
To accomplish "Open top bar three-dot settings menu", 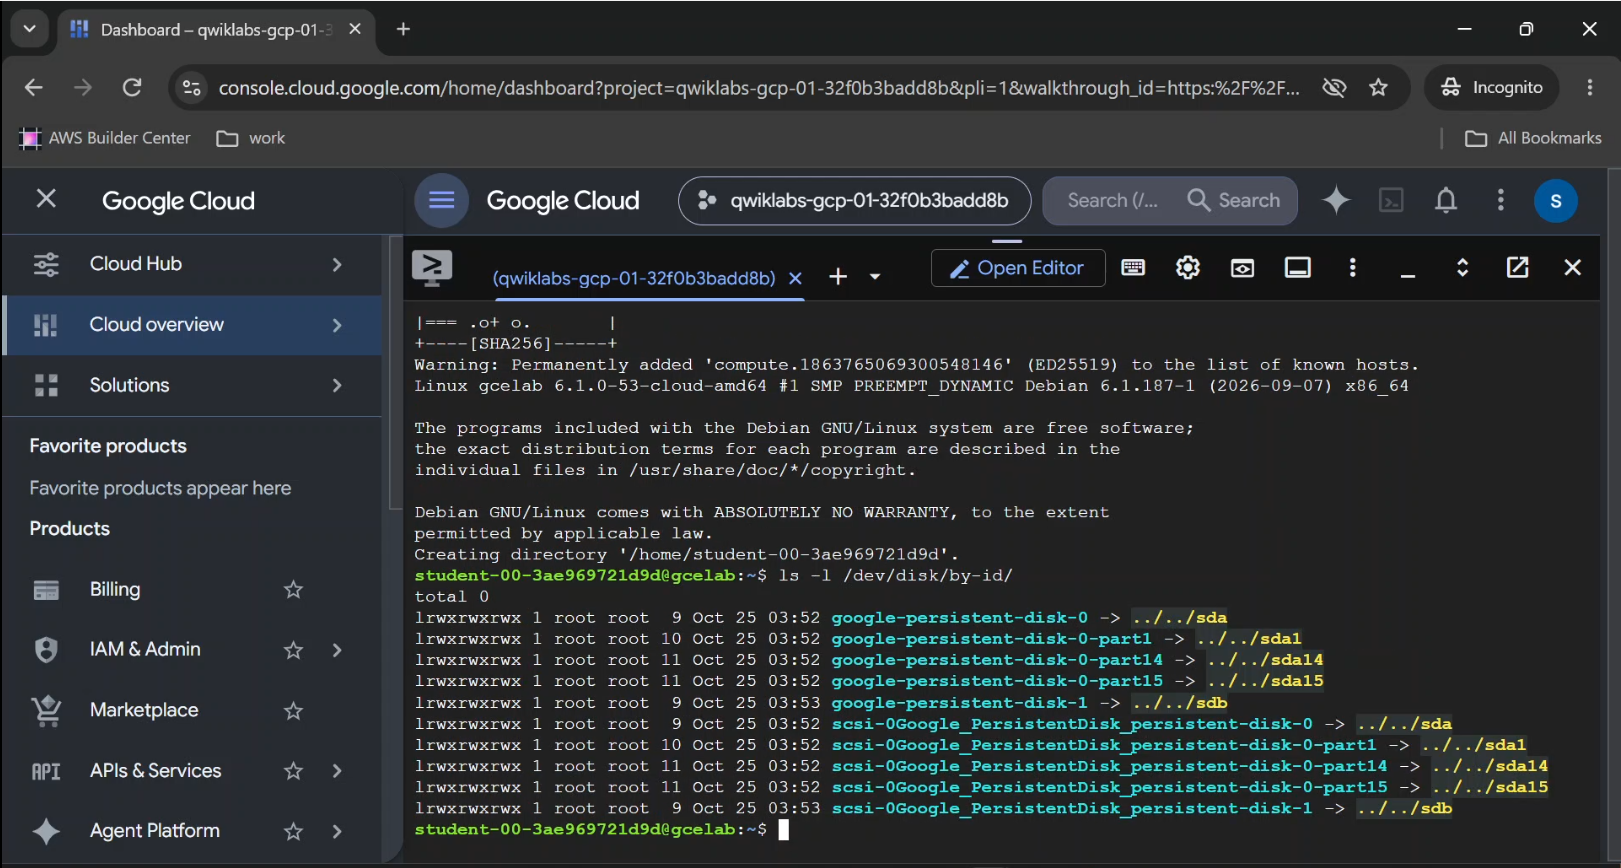I will coord(1500,200).
